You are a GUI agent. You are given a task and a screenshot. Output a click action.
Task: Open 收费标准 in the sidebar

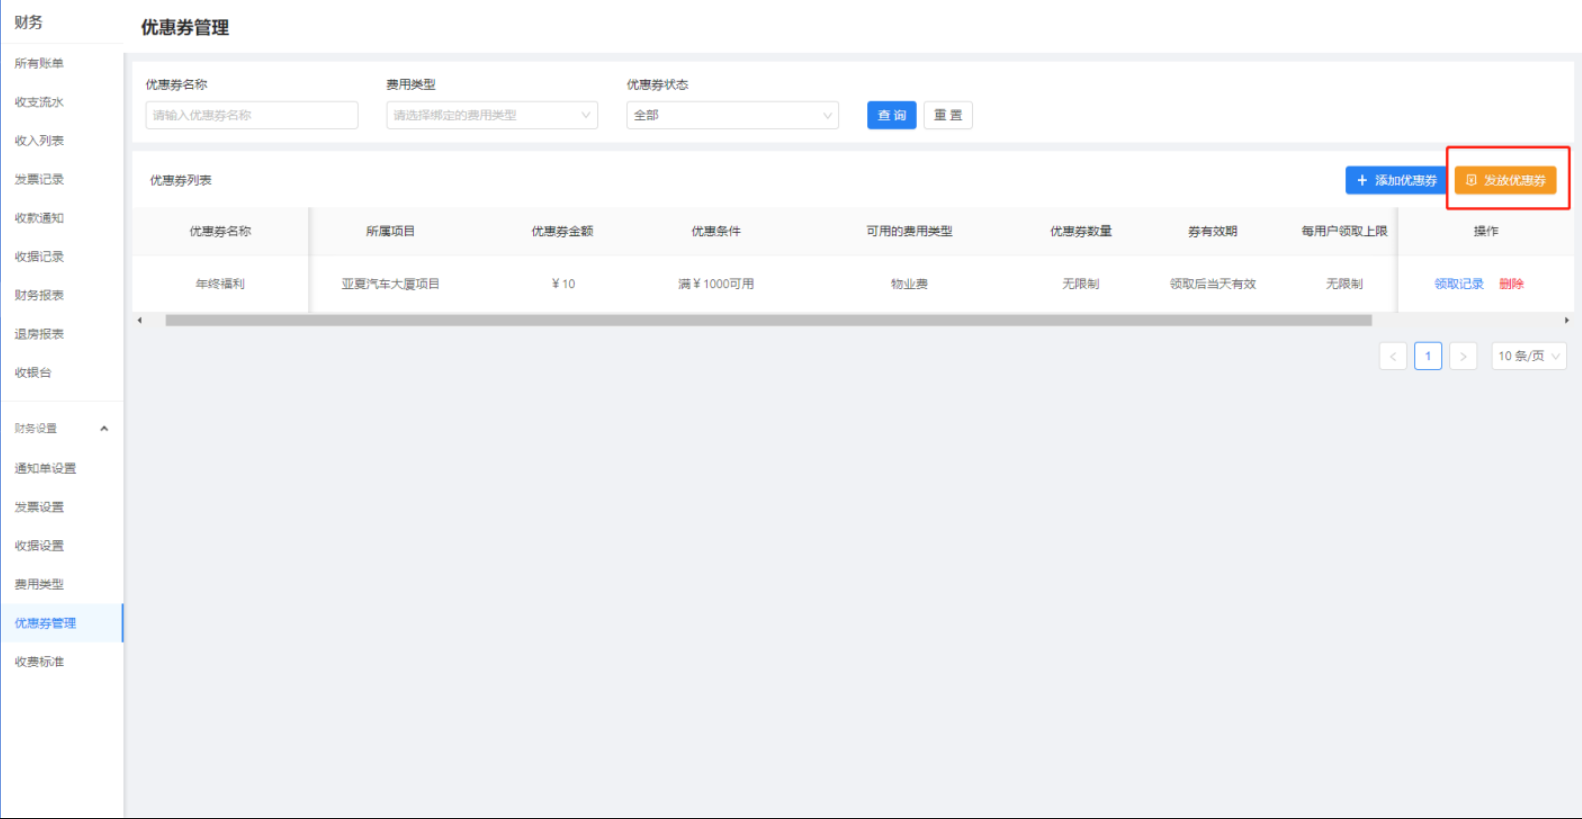39,662
